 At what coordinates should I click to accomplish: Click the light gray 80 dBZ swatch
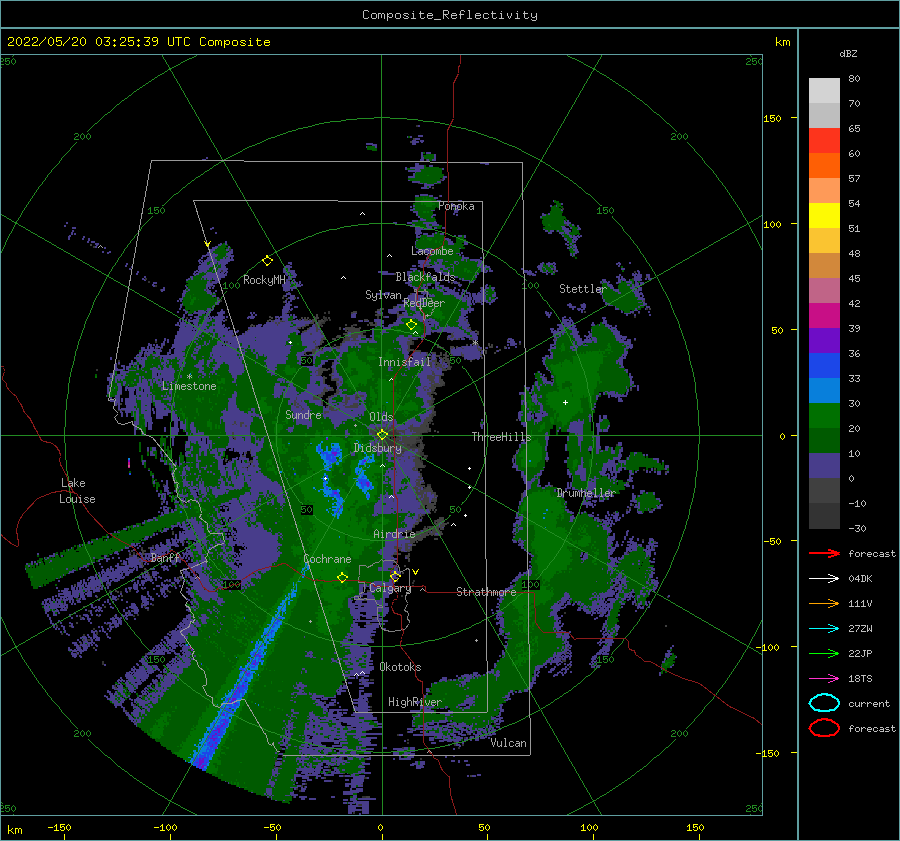(824, 91)
